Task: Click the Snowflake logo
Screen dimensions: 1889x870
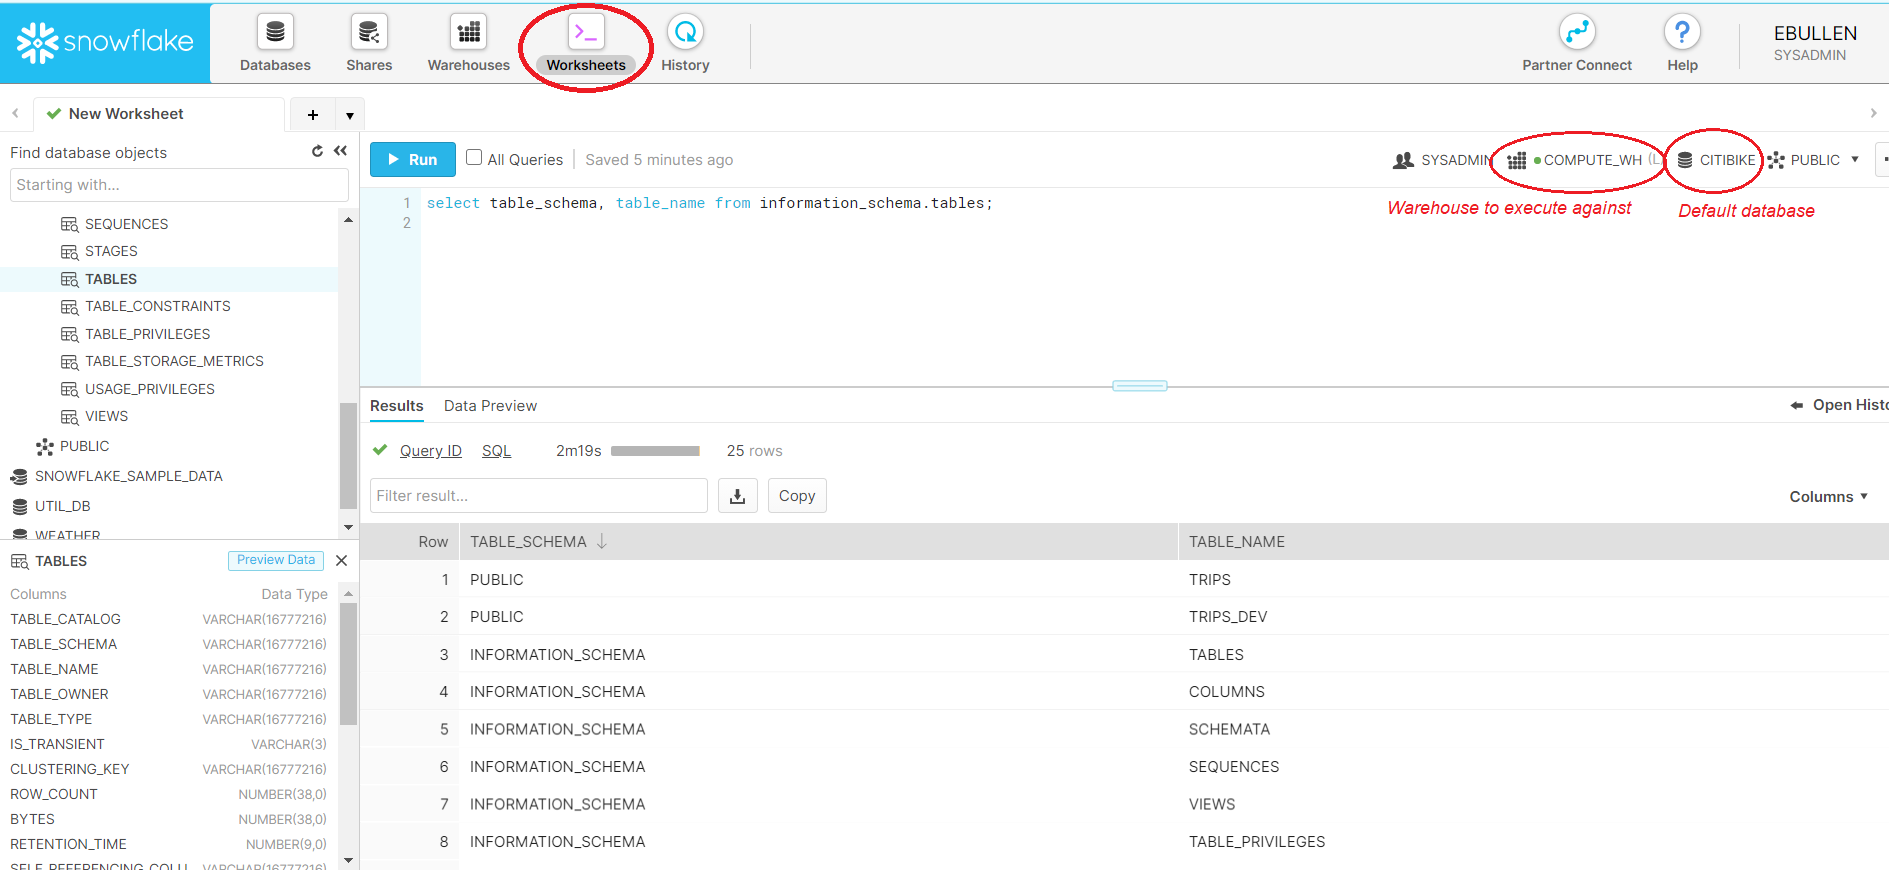Action: point(105,42)
